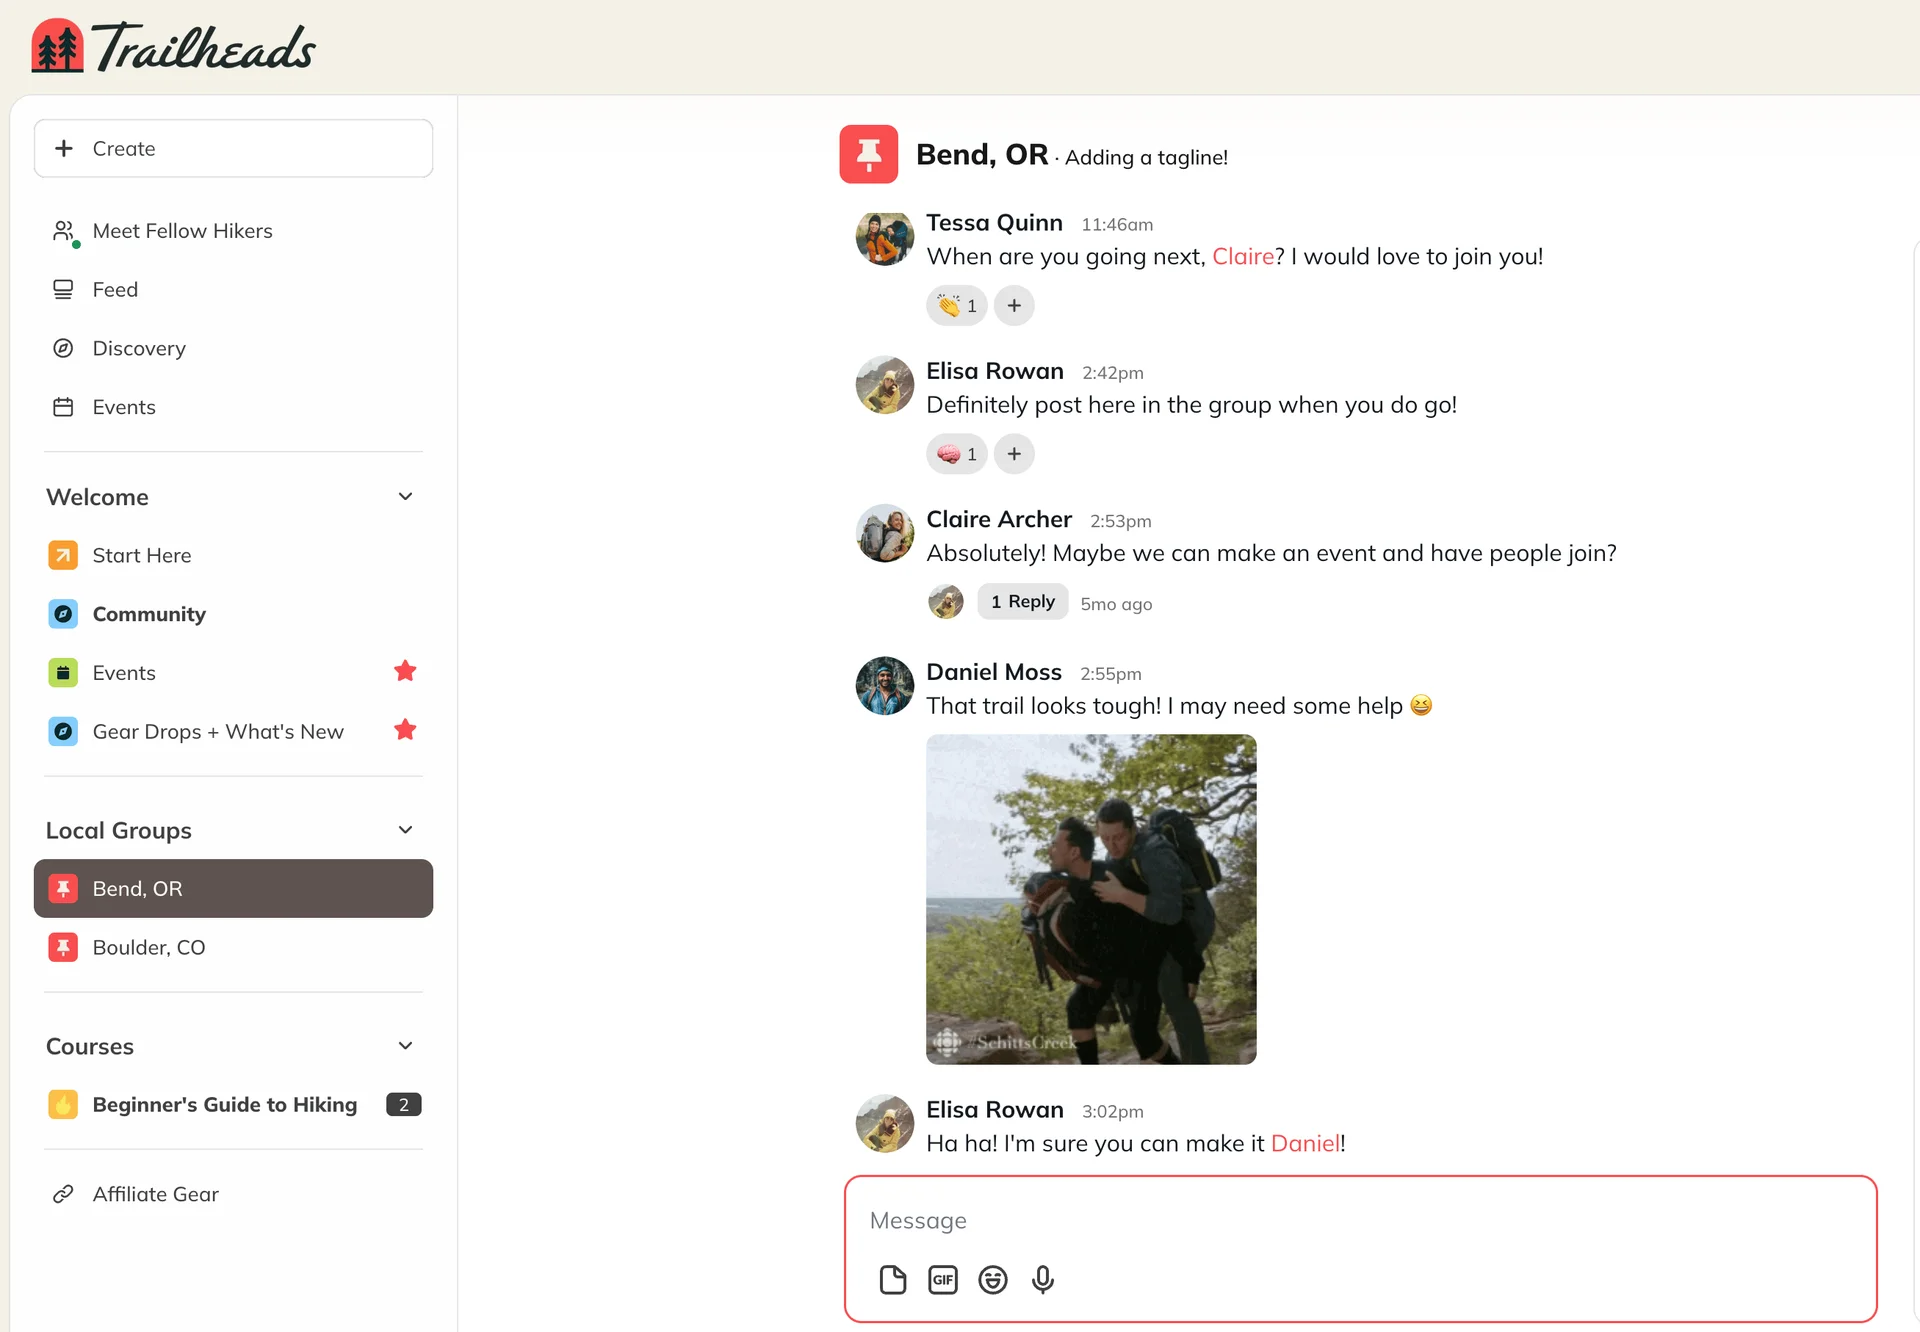This screenshot has width=1920, height=1332.
Task: Click Tessa Quinn's name
Action: pyautogui.click(x=994, y=223)
